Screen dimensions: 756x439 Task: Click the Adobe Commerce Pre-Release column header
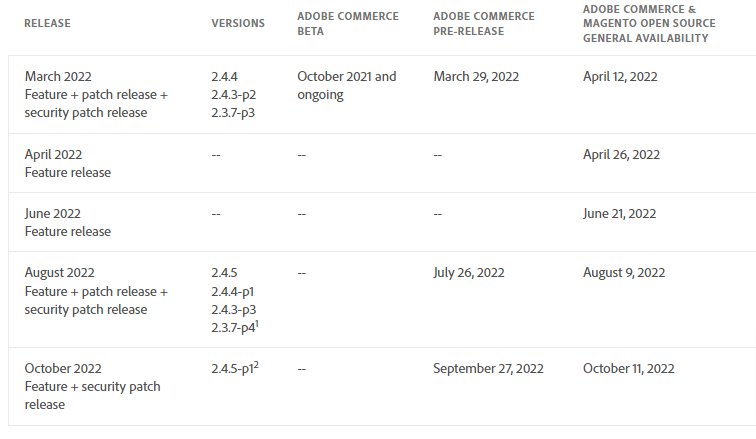coord(484,23)
